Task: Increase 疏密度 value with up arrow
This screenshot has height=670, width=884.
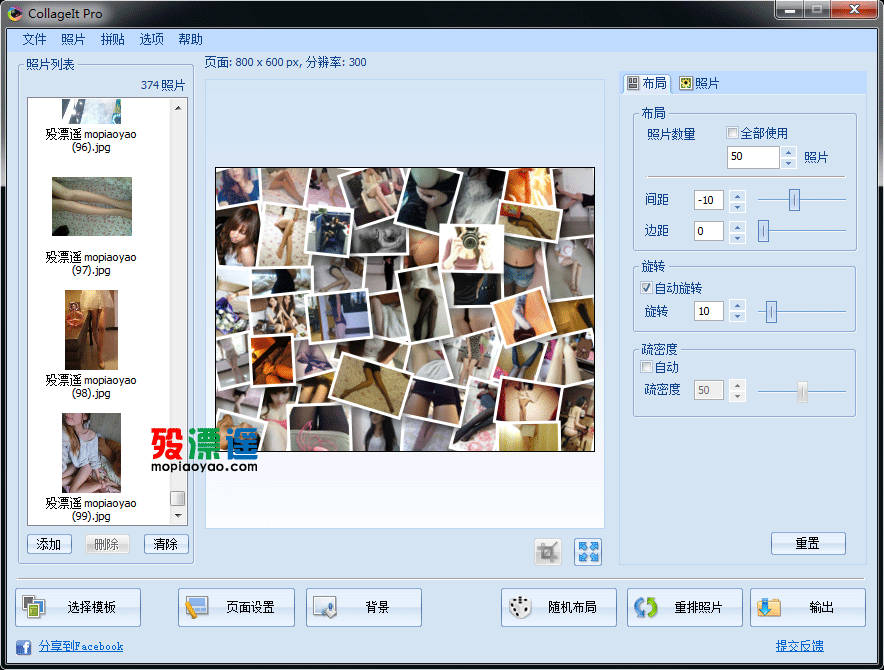Action: click(x=737, y=385)
